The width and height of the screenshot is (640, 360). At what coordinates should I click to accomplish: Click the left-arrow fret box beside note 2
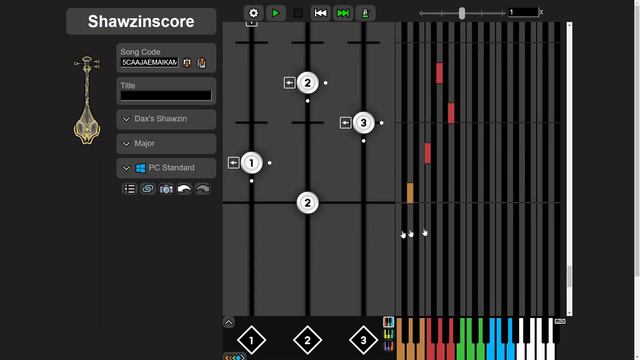coord(289,83)
